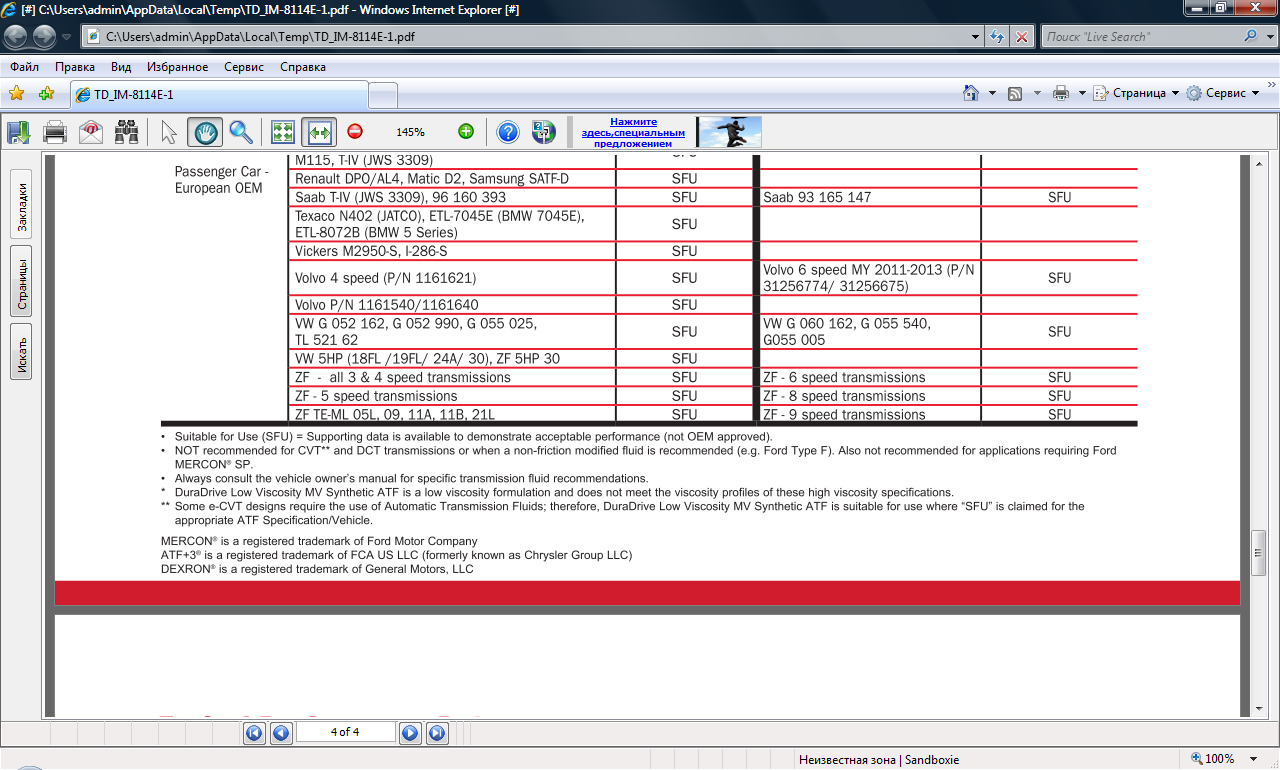The width and height of the screenshot is (1280, 770).
Task: Click the scrollbar up arrow
Action: (1259, 163)
